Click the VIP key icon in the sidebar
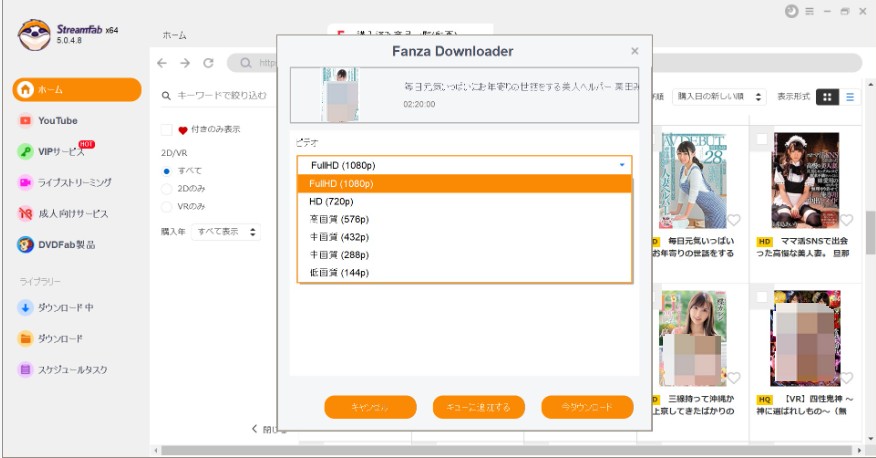Viewport: 876px width, 458px height. tap(25, 151)
